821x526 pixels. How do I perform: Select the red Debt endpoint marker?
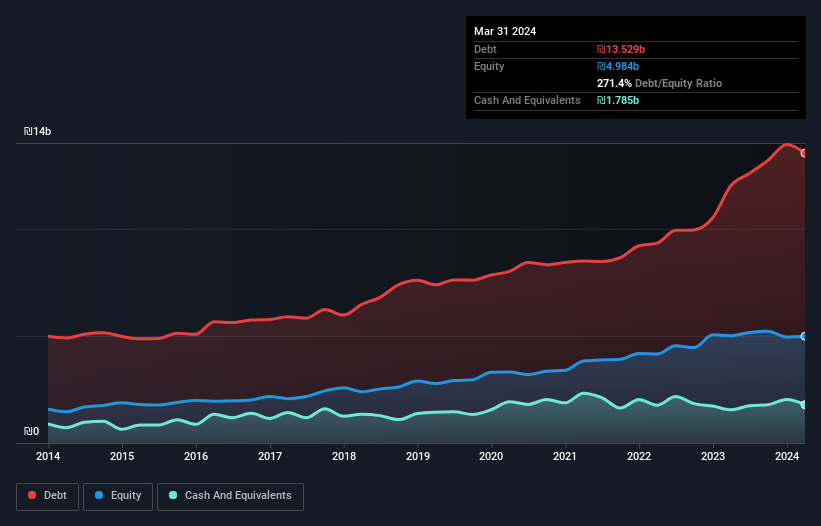[x=804, y=153]
